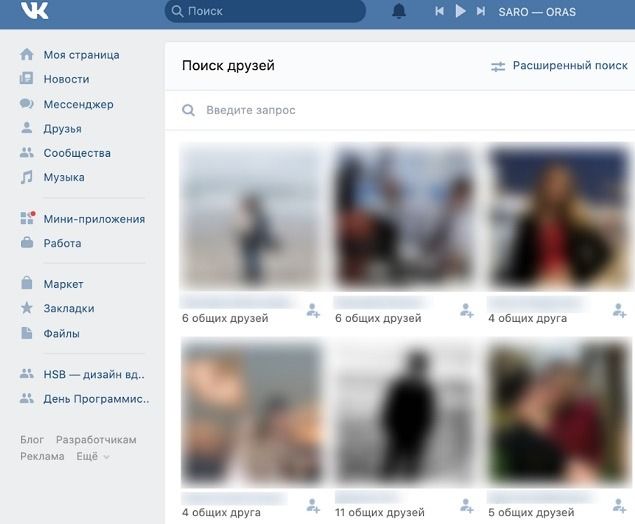Open Мини-приложения

coord(94,219)
